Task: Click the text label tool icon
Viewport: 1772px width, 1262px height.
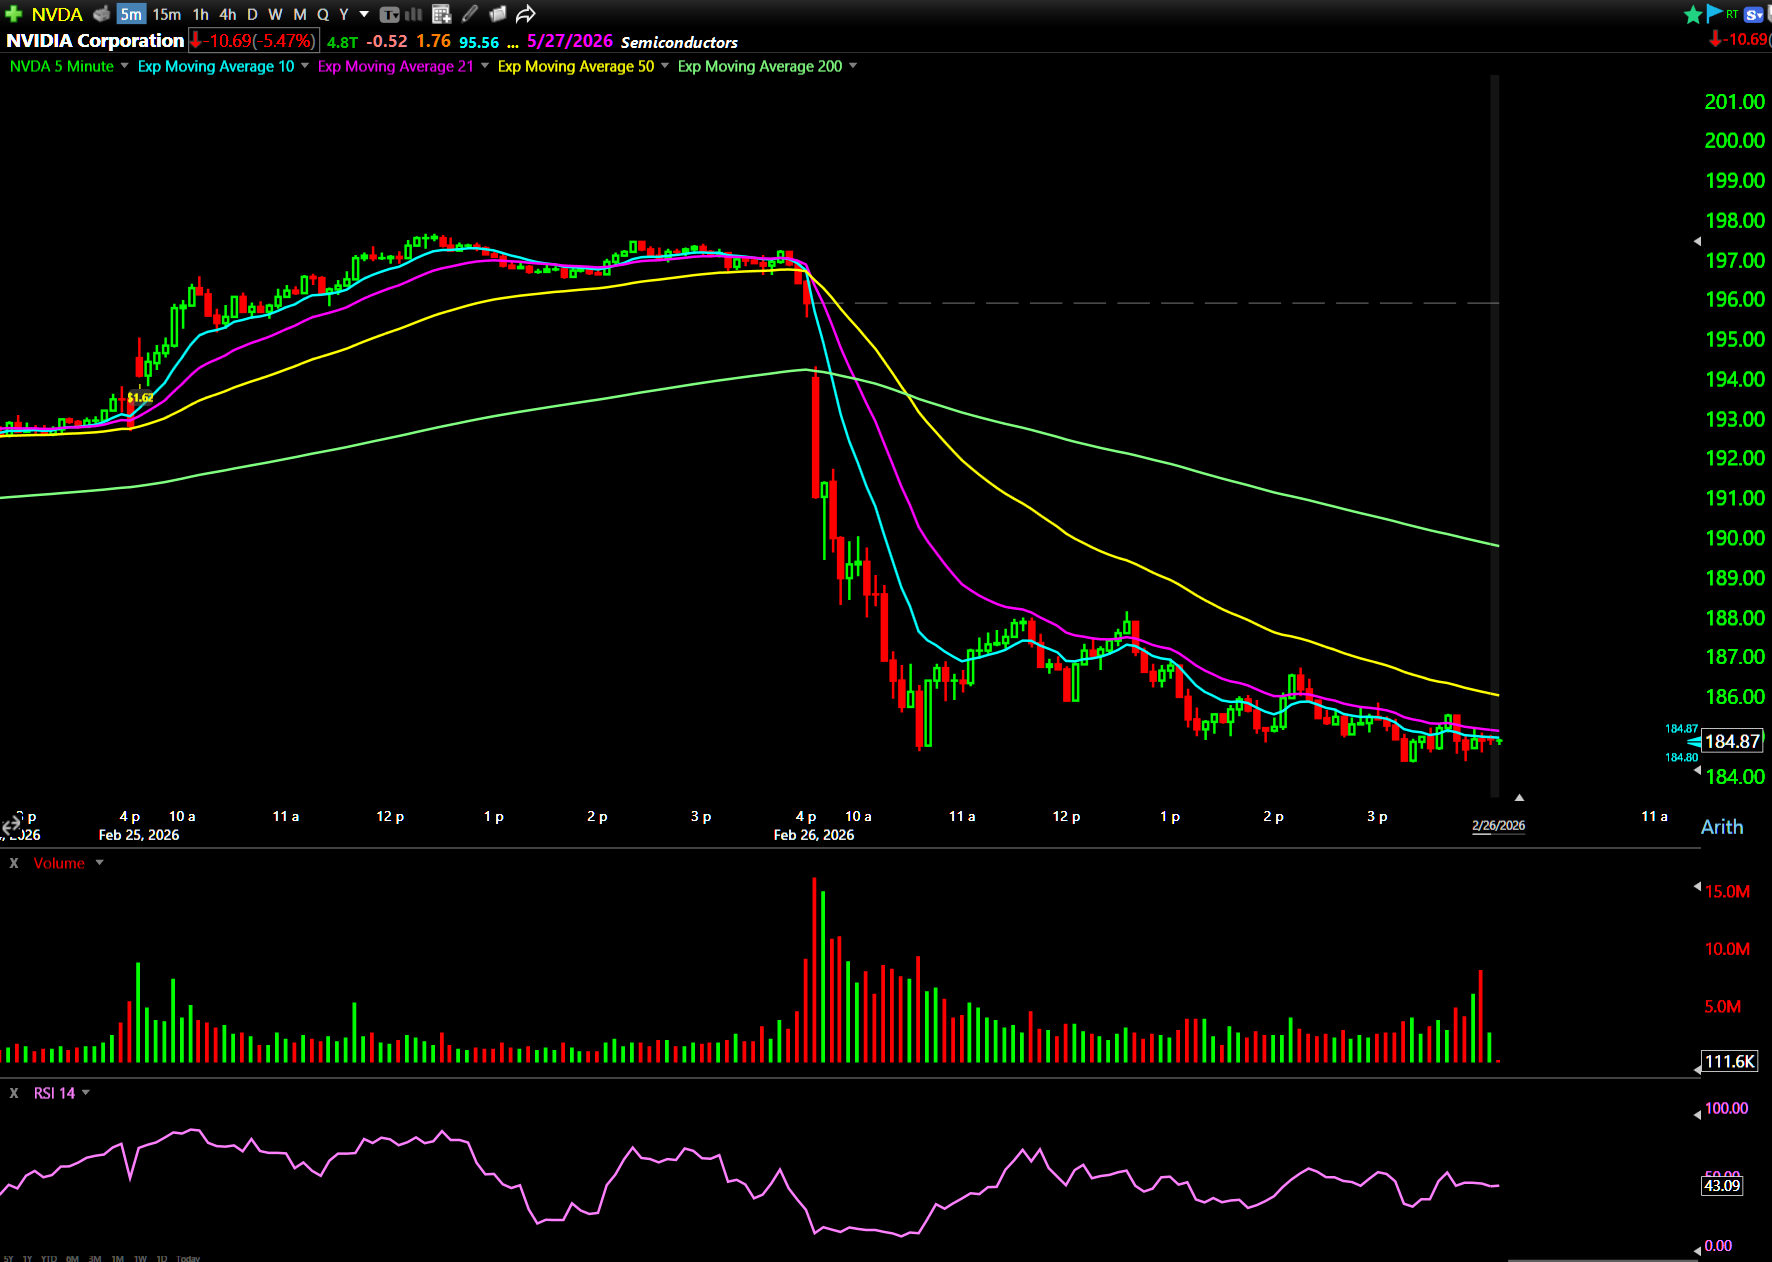Action: click(390, 14)
